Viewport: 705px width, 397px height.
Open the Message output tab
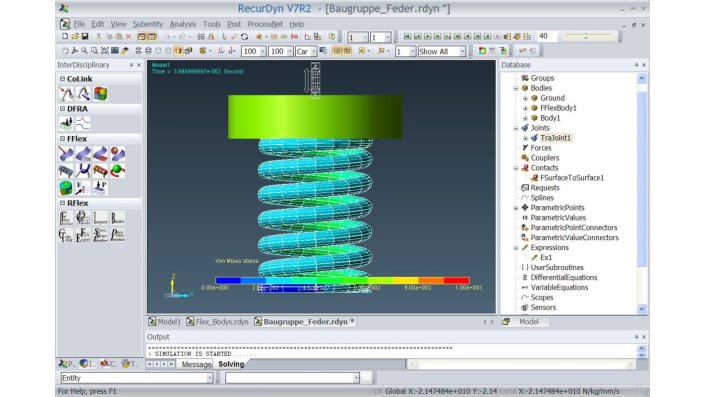coord(196,364)
